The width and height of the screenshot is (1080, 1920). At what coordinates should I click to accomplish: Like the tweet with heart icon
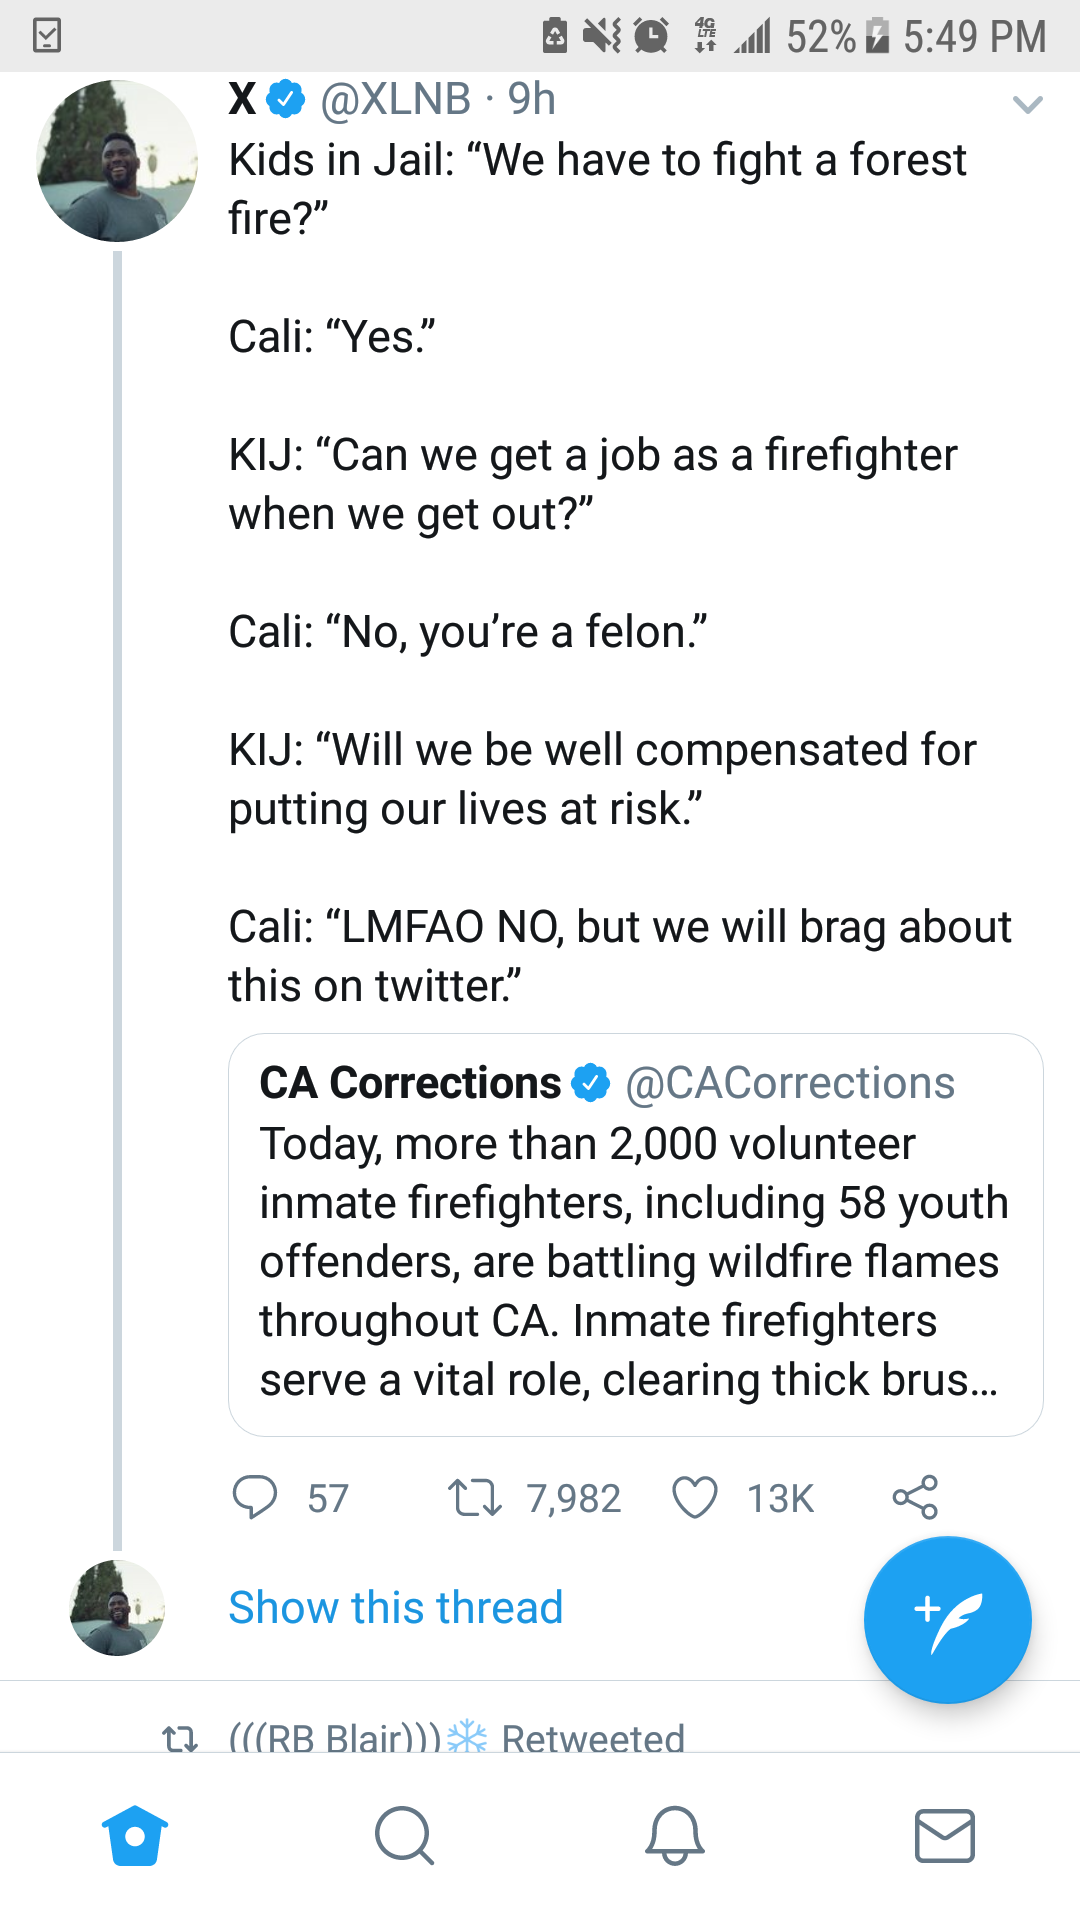coord(695,1497)
